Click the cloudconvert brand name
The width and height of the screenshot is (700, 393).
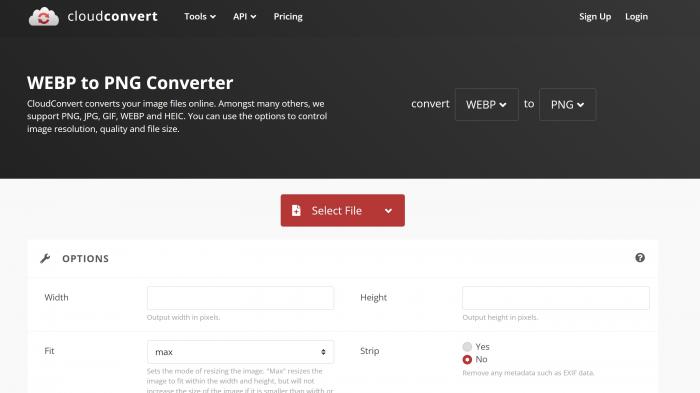(x=112, y=17)
